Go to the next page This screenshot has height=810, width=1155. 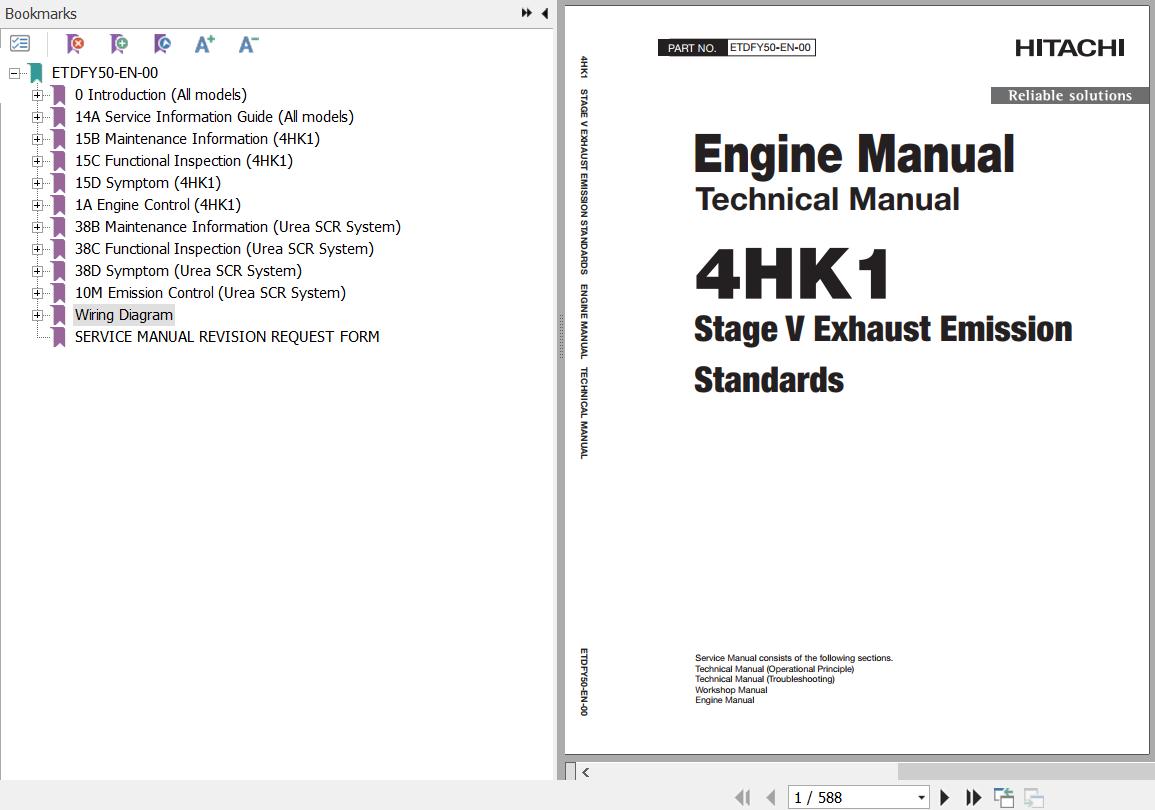click(x=945, y=797)
